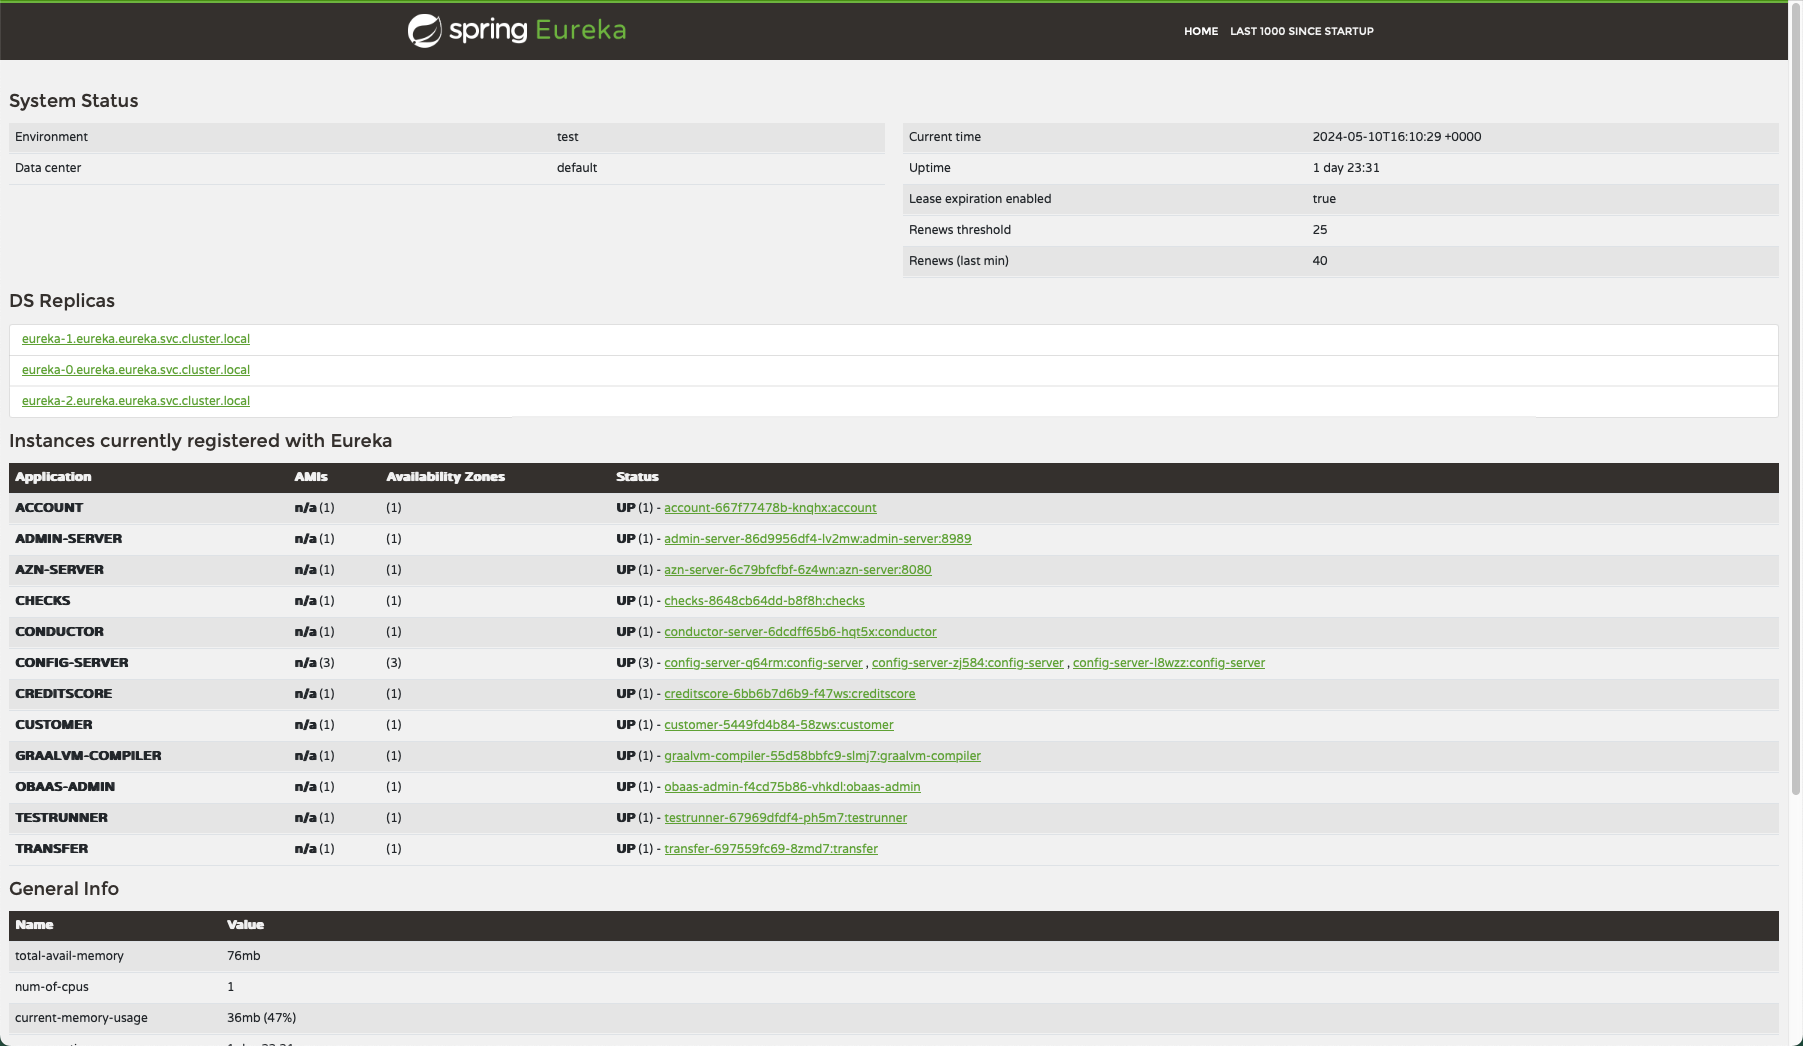Viewport: 1803px width, 1046px height.
Task: Open the testrunner instance link
Action: (786, 818)
